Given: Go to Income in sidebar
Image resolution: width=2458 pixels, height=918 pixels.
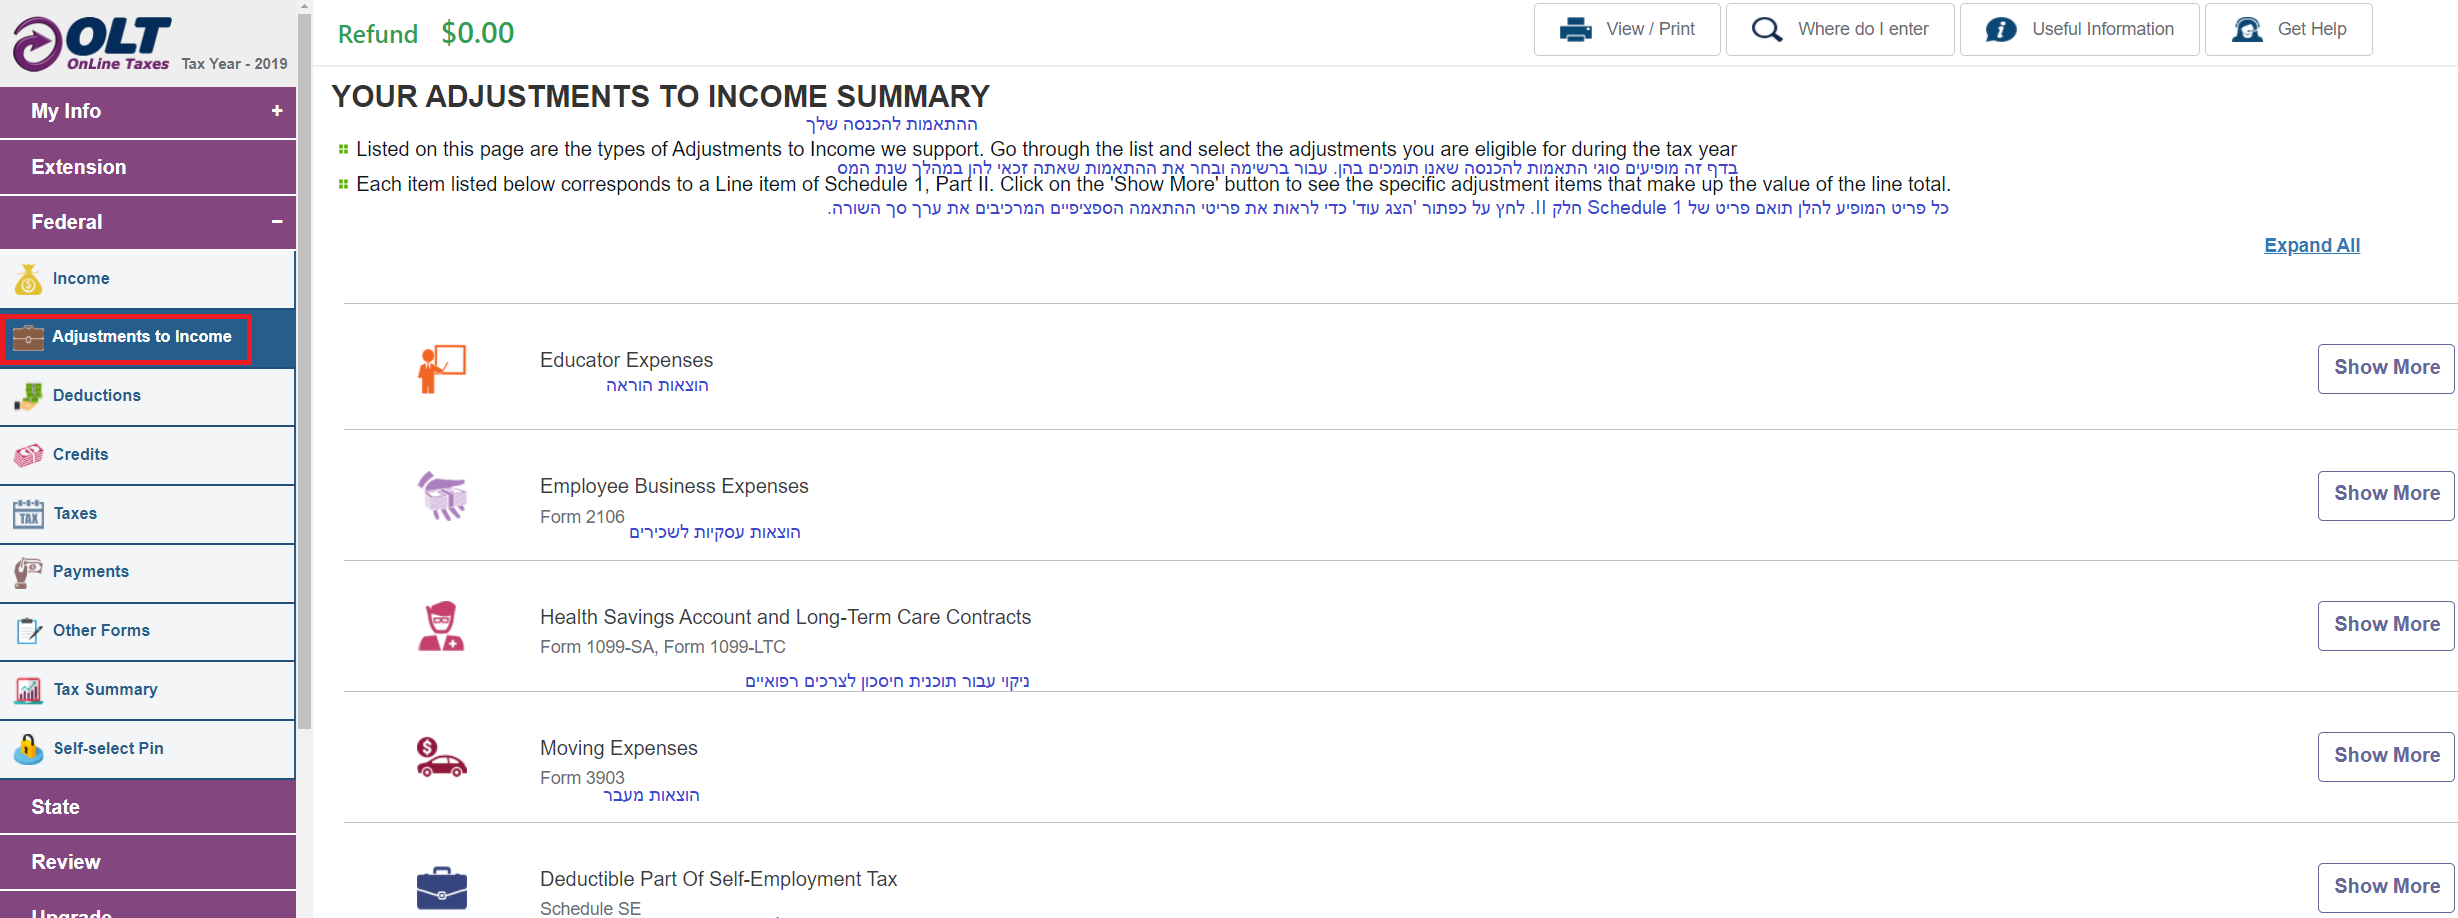Looking at the screenshot, I should click(148, 279).
